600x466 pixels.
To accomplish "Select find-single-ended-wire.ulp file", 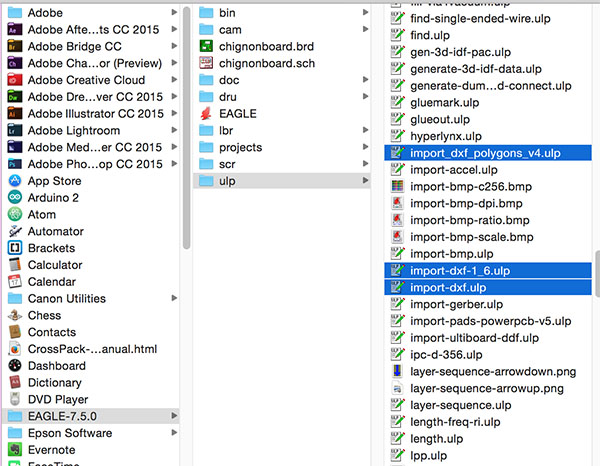I will [488, 18].
